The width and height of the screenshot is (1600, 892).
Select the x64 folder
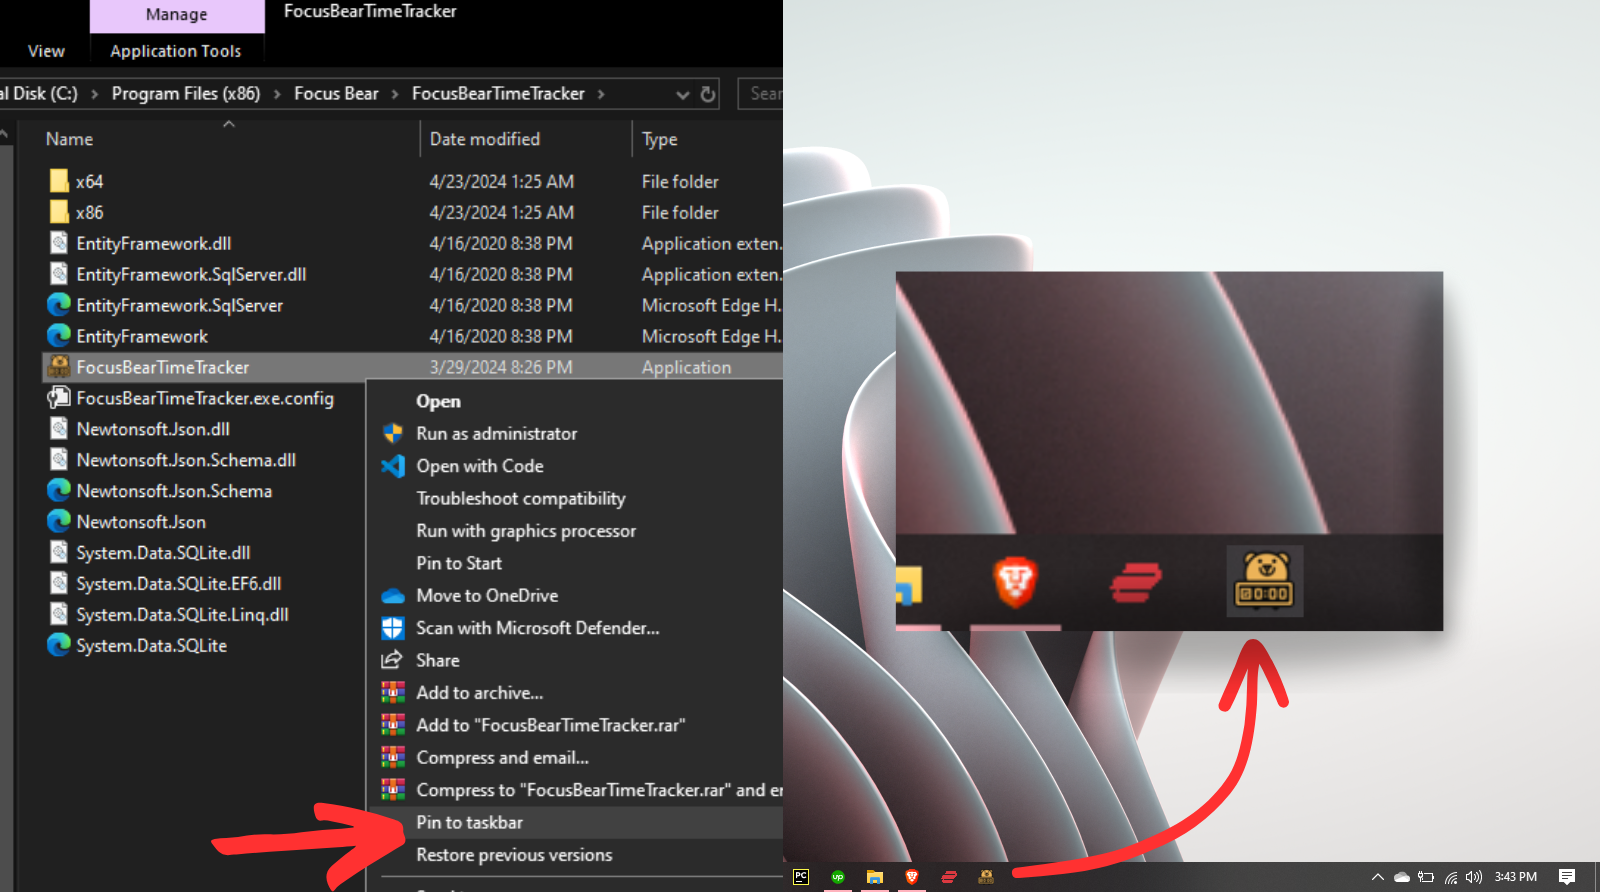tap(90, 181)
